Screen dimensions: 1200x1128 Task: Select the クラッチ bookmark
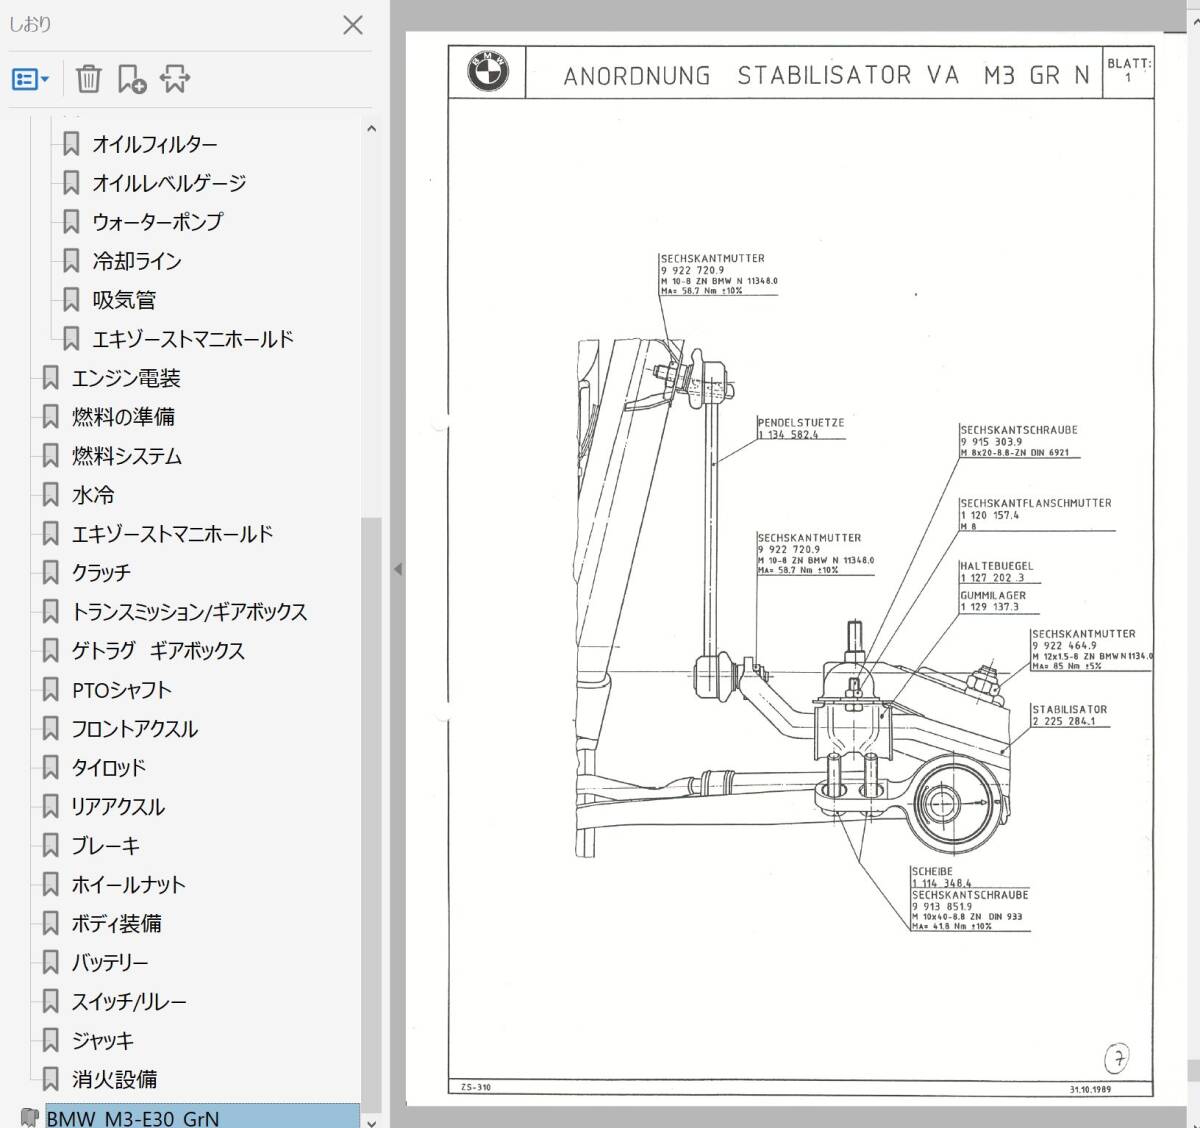[101, 573]
